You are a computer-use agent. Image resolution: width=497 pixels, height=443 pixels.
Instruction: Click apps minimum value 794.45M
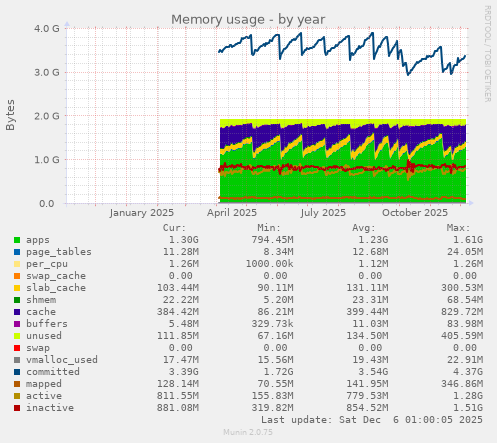coord(272,240)
